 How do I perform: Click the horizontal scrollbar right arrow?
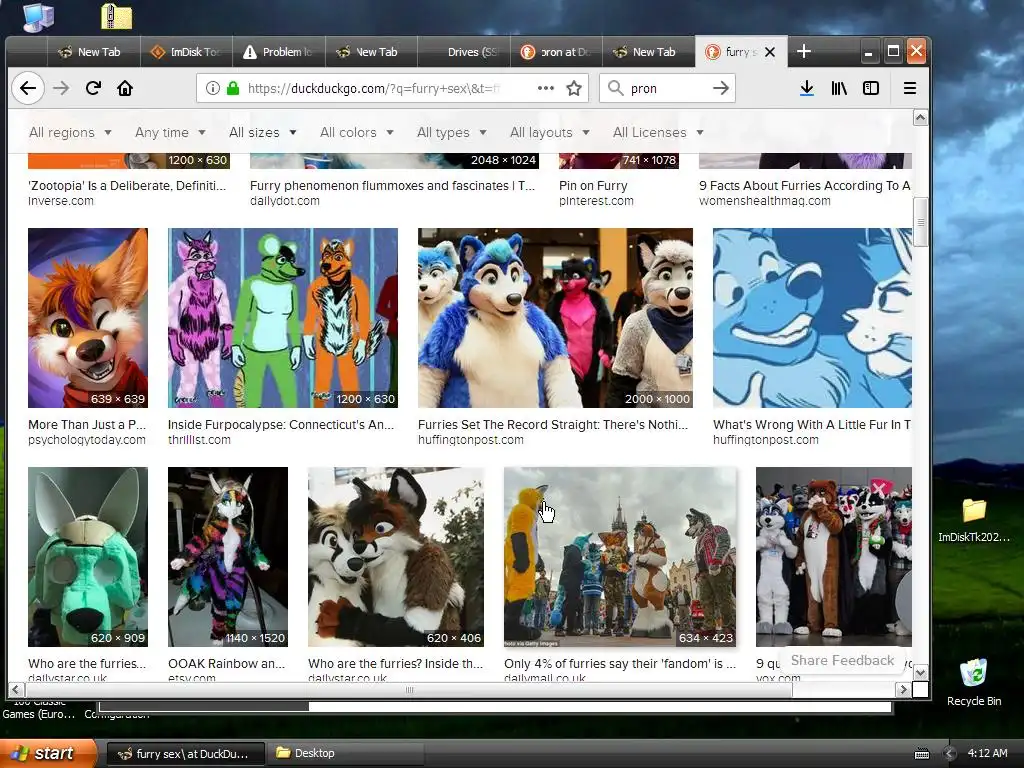[x=903, y=690]
